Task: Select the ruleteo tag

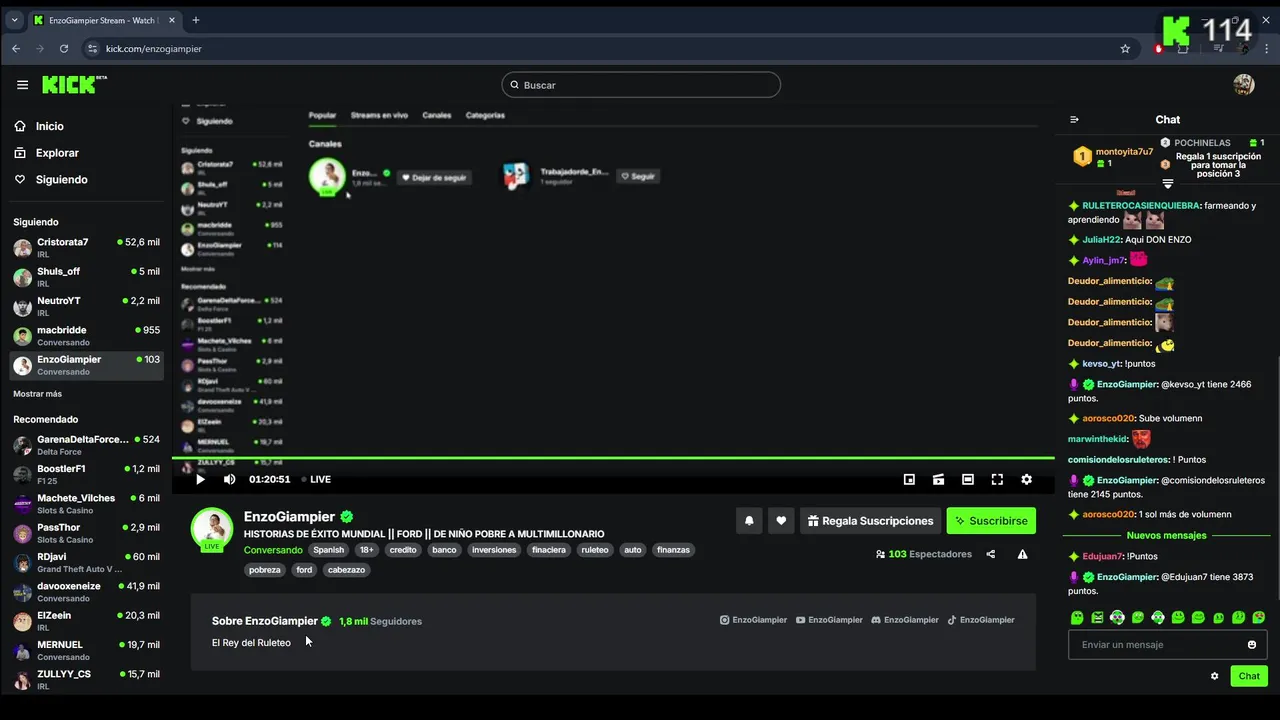Action: 595,550
